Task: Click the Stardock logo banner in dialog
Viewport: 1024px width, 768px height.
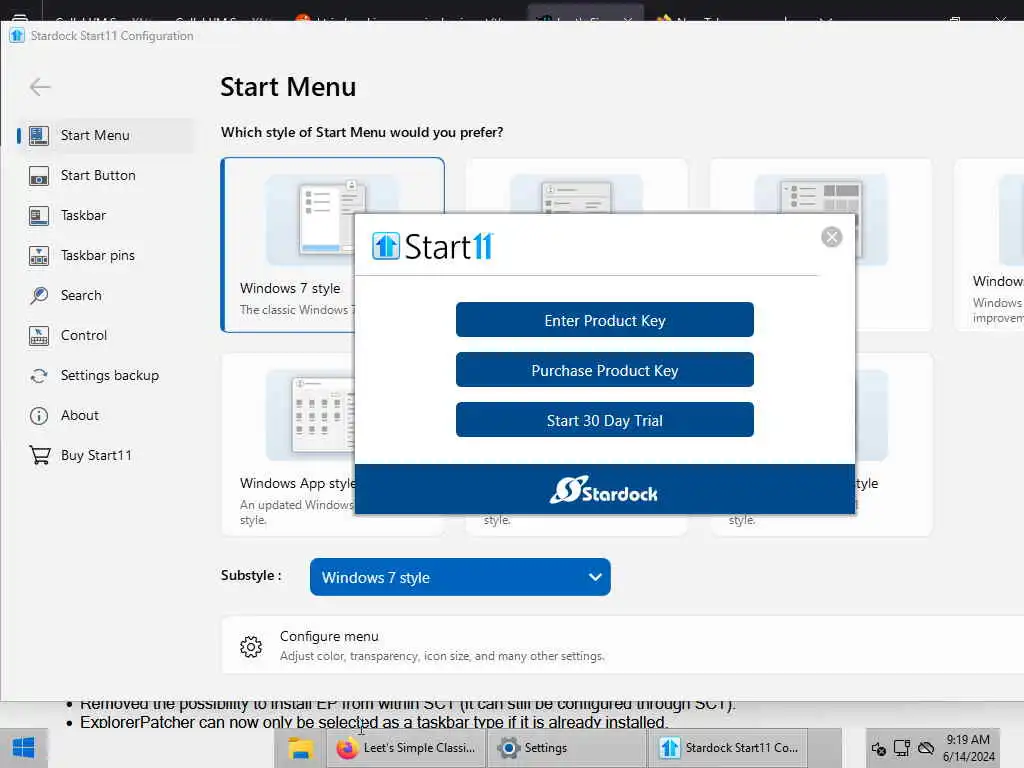Action: tap(604, 490)
